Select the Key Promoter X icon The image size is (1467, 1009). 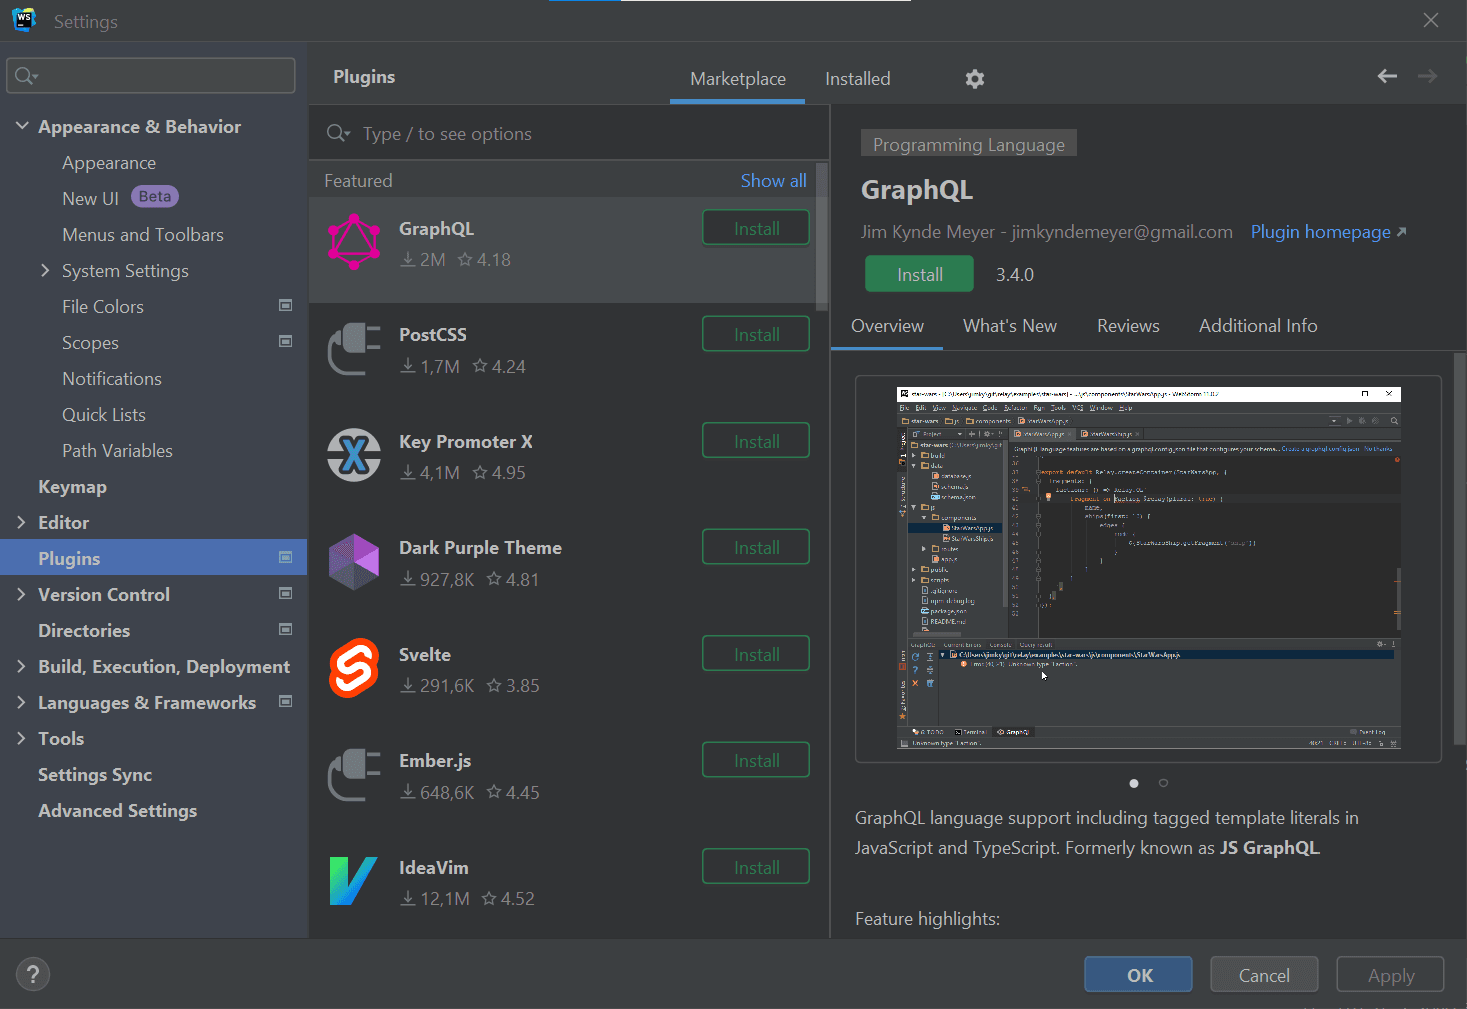coord(354,455)
